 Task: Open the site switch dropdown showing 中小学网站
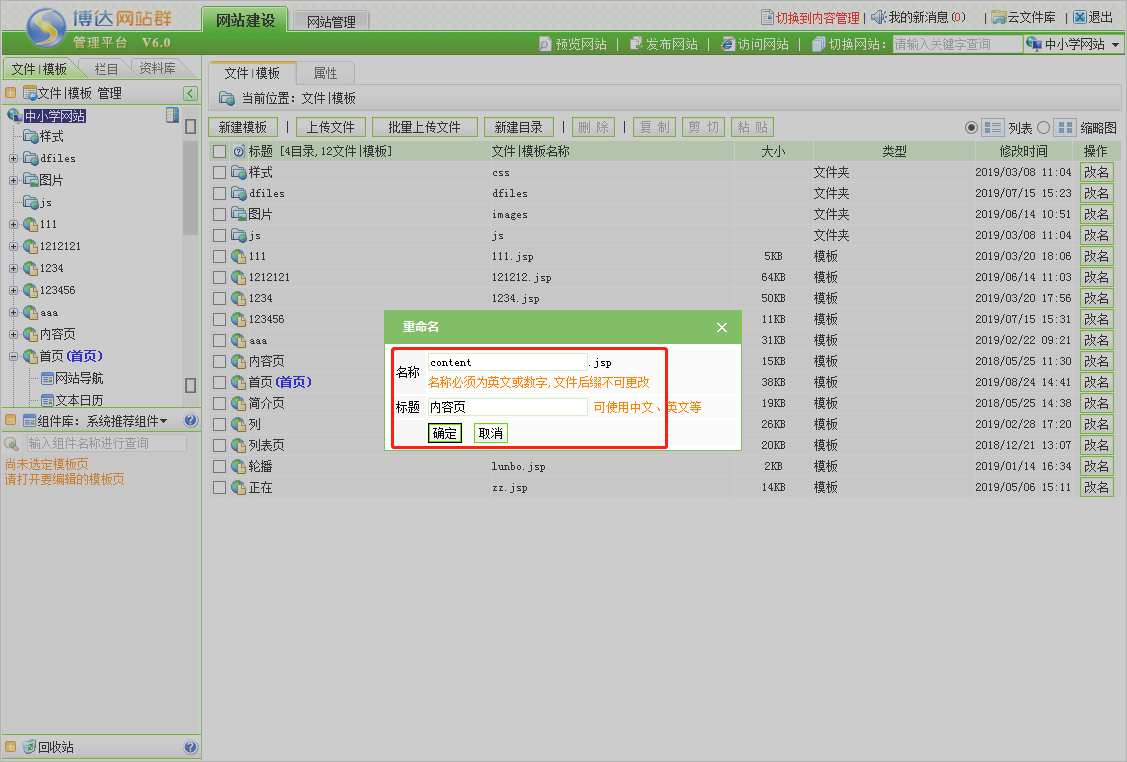click(x=1073, y=44)
